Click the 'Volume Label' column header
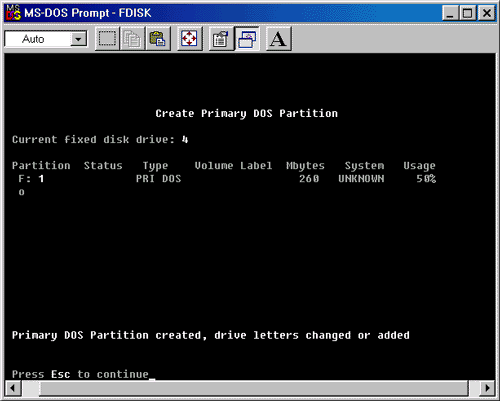The image size is (500, 401). (x=233, y=165)
